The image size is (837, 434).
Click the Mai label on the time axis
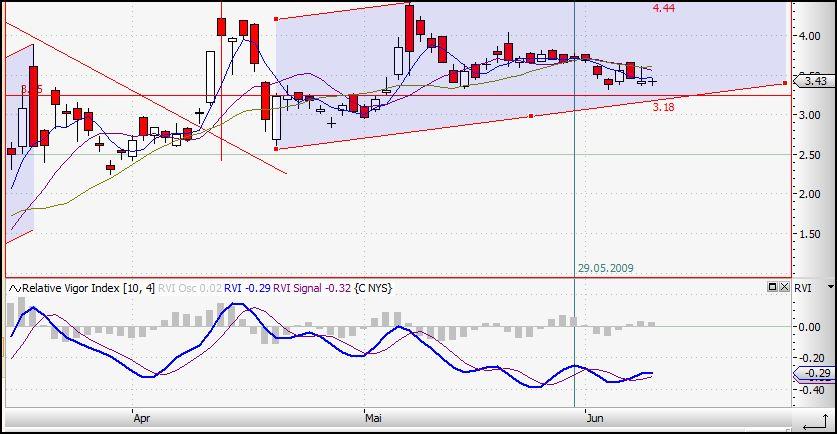tap(374, 418)
